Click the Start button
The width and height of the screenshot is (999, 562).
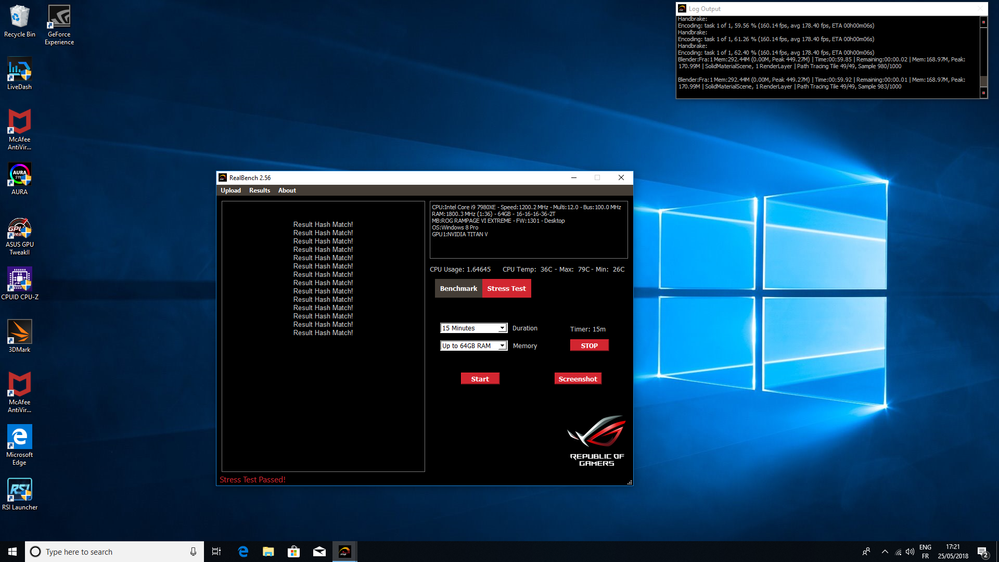pyautogui.click(x=480, y=378)
